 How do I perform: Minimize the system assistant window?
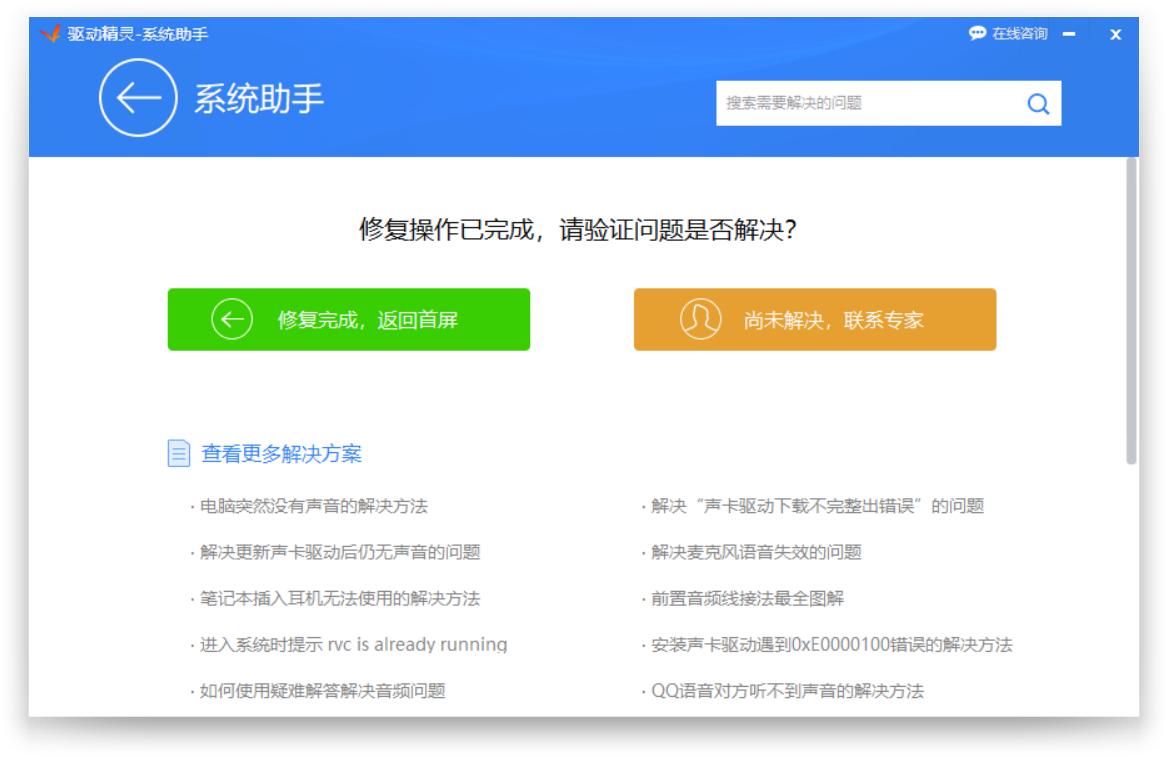[x=1069, y=34]
